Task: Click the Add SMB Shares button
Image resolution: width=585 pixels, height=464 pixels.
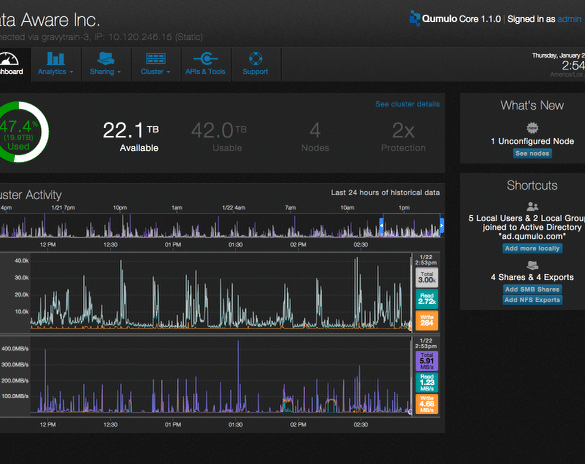Action: pos(532,289)
